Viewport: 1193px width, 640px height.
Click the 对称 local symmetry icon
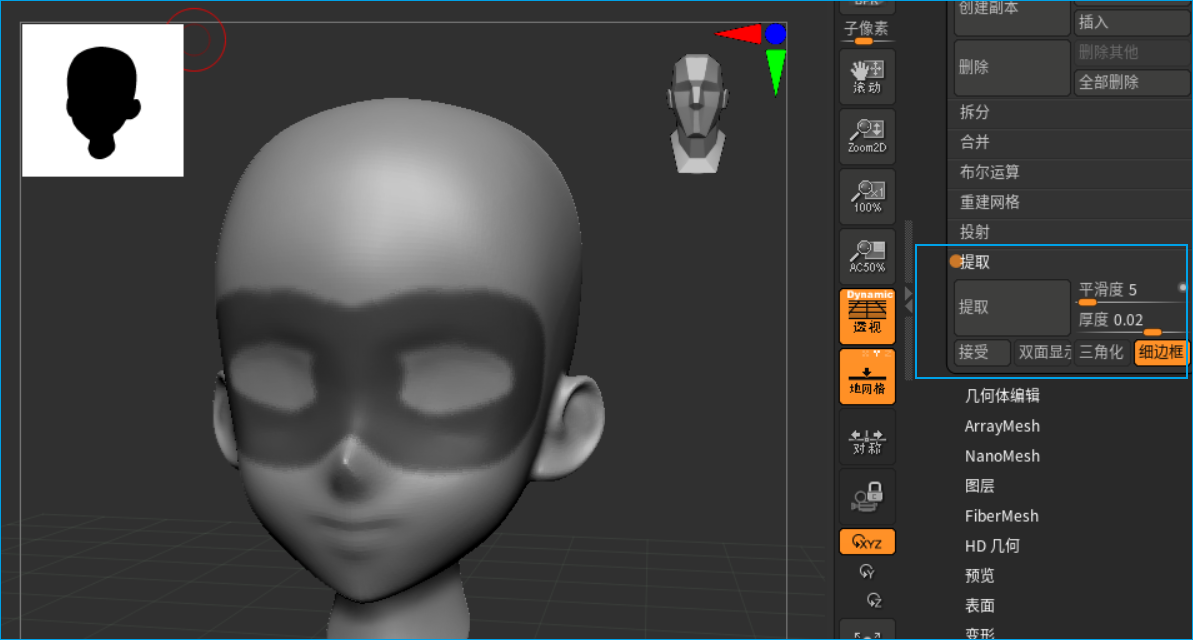click(x=867, y=437)
